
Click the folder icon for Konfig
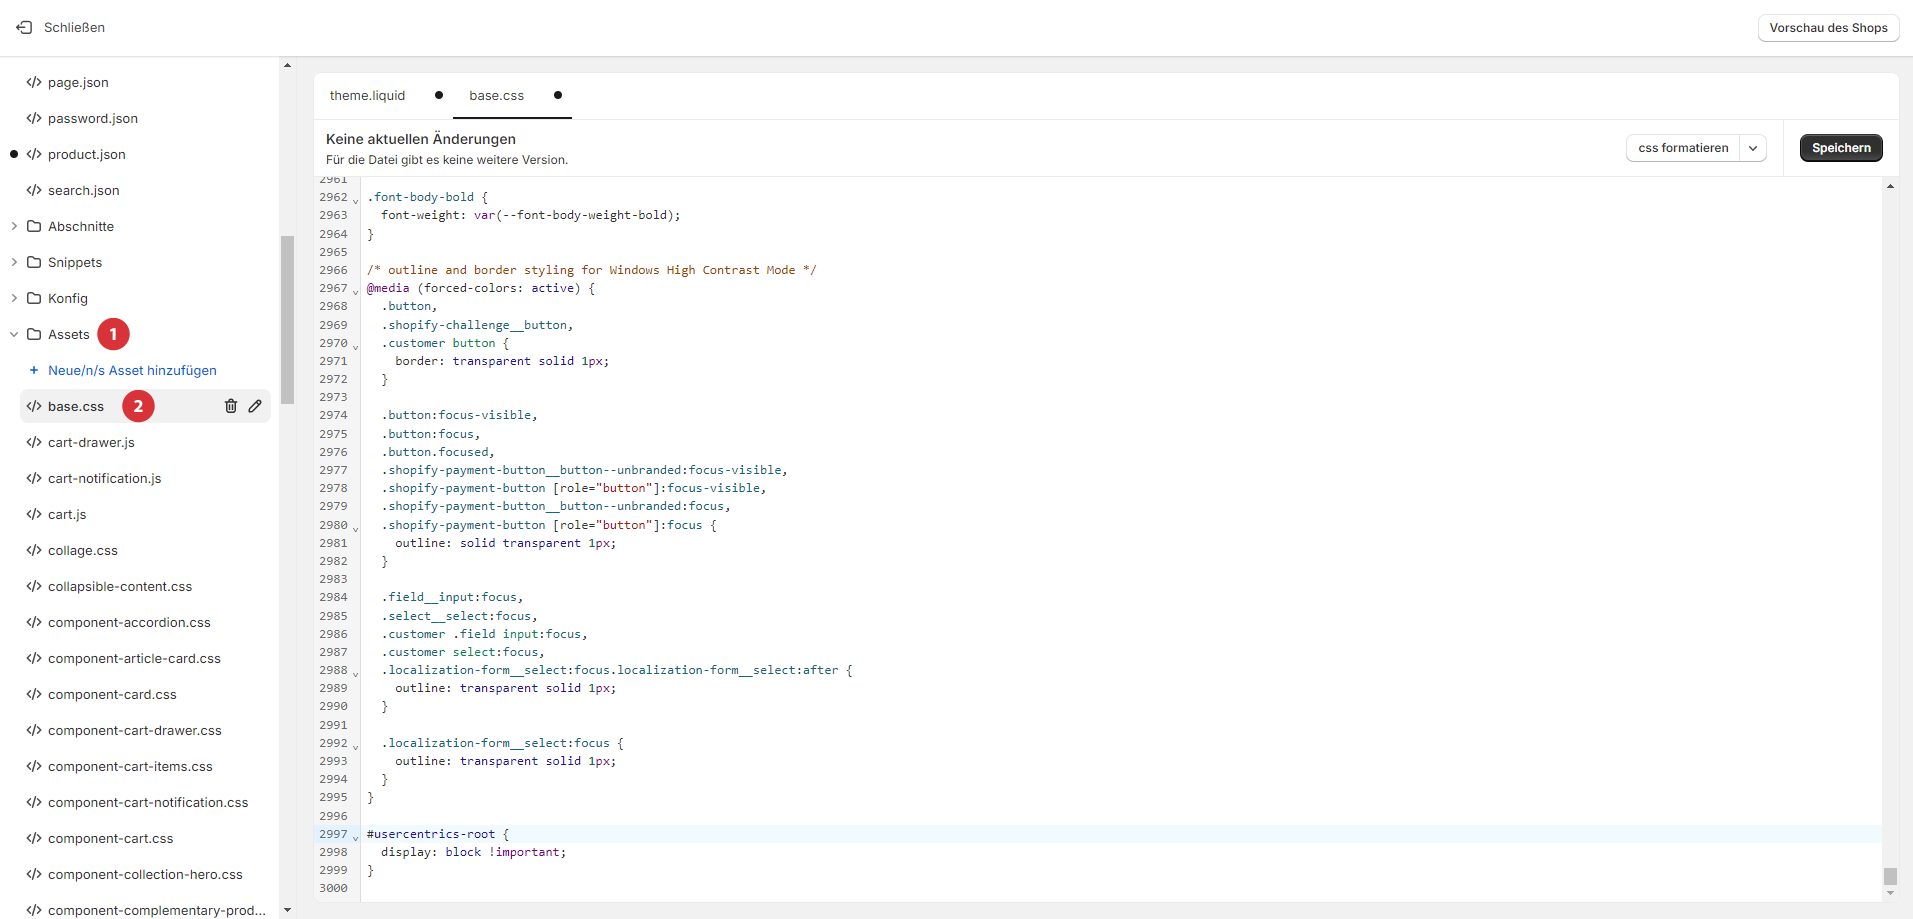[34, 298]
